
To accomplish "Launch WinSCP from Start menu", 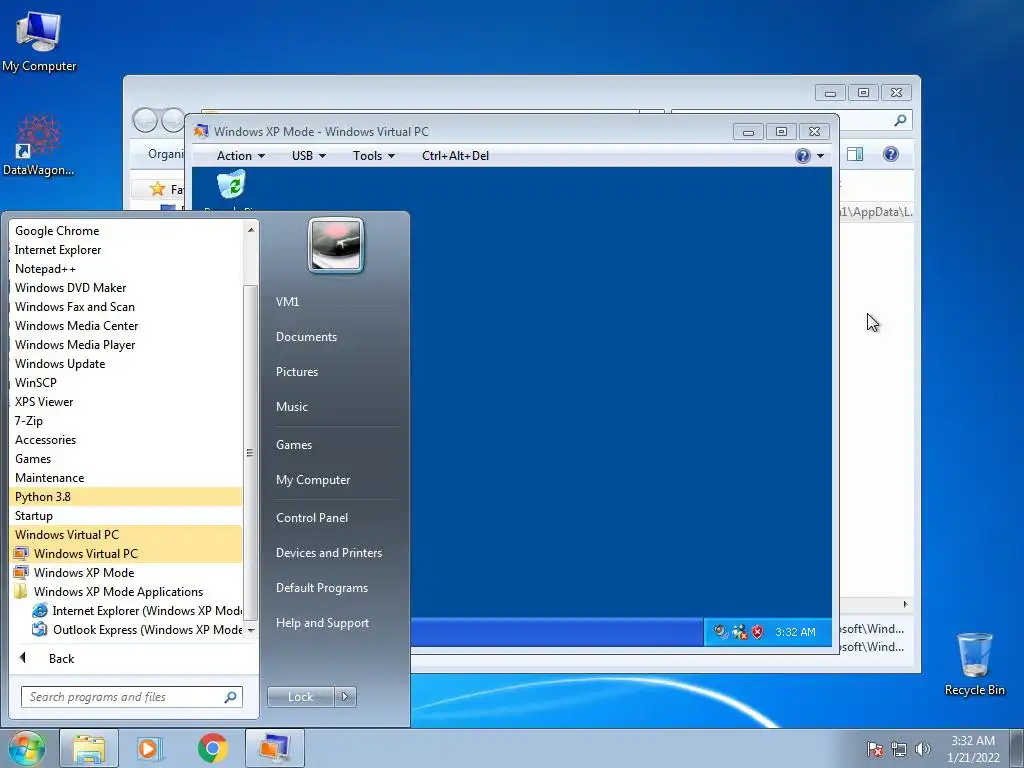I will click(127, 382).
